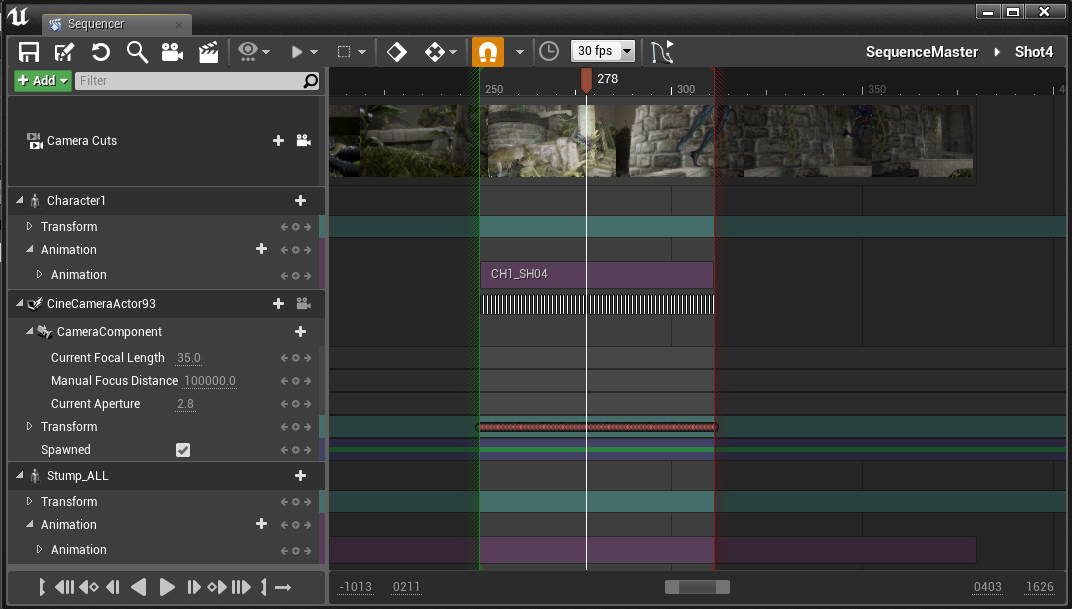Click the timeline zoom scrollbar at the bottom
Screen dimensions: 1072x609
(x=697, y=587)
